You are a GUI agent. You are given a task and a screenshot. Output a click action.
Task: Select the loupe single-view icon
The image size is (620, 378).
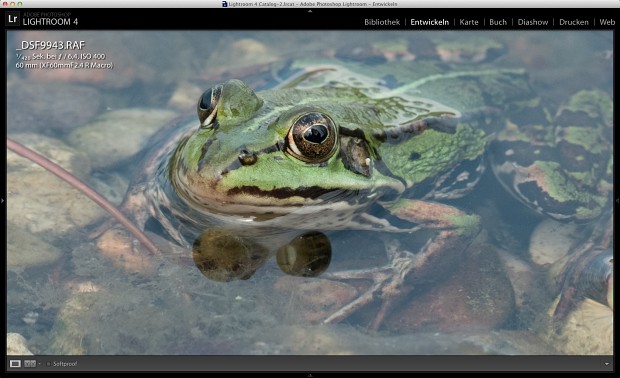point(15,363)
